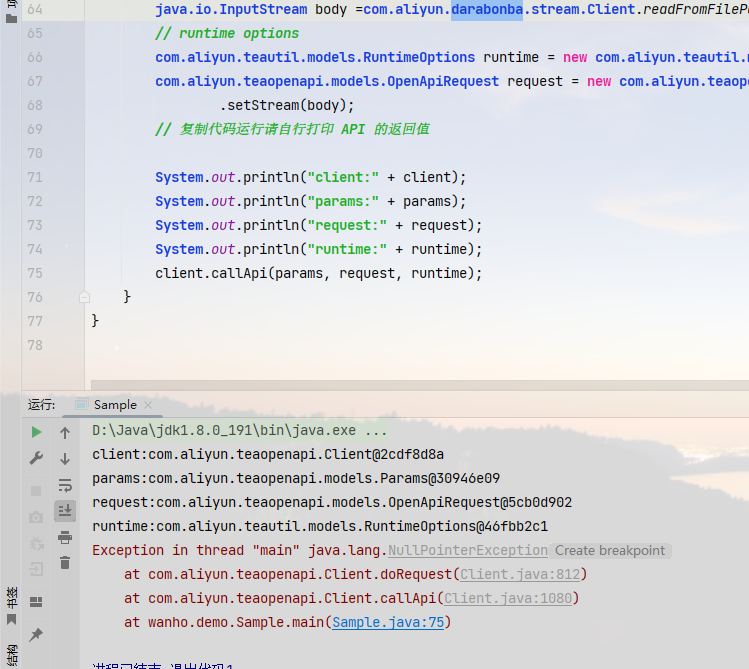The width and height of the screenshot is (749, 669).
Task: Click the '// runtime options' comment
Action: click(227, 33)
